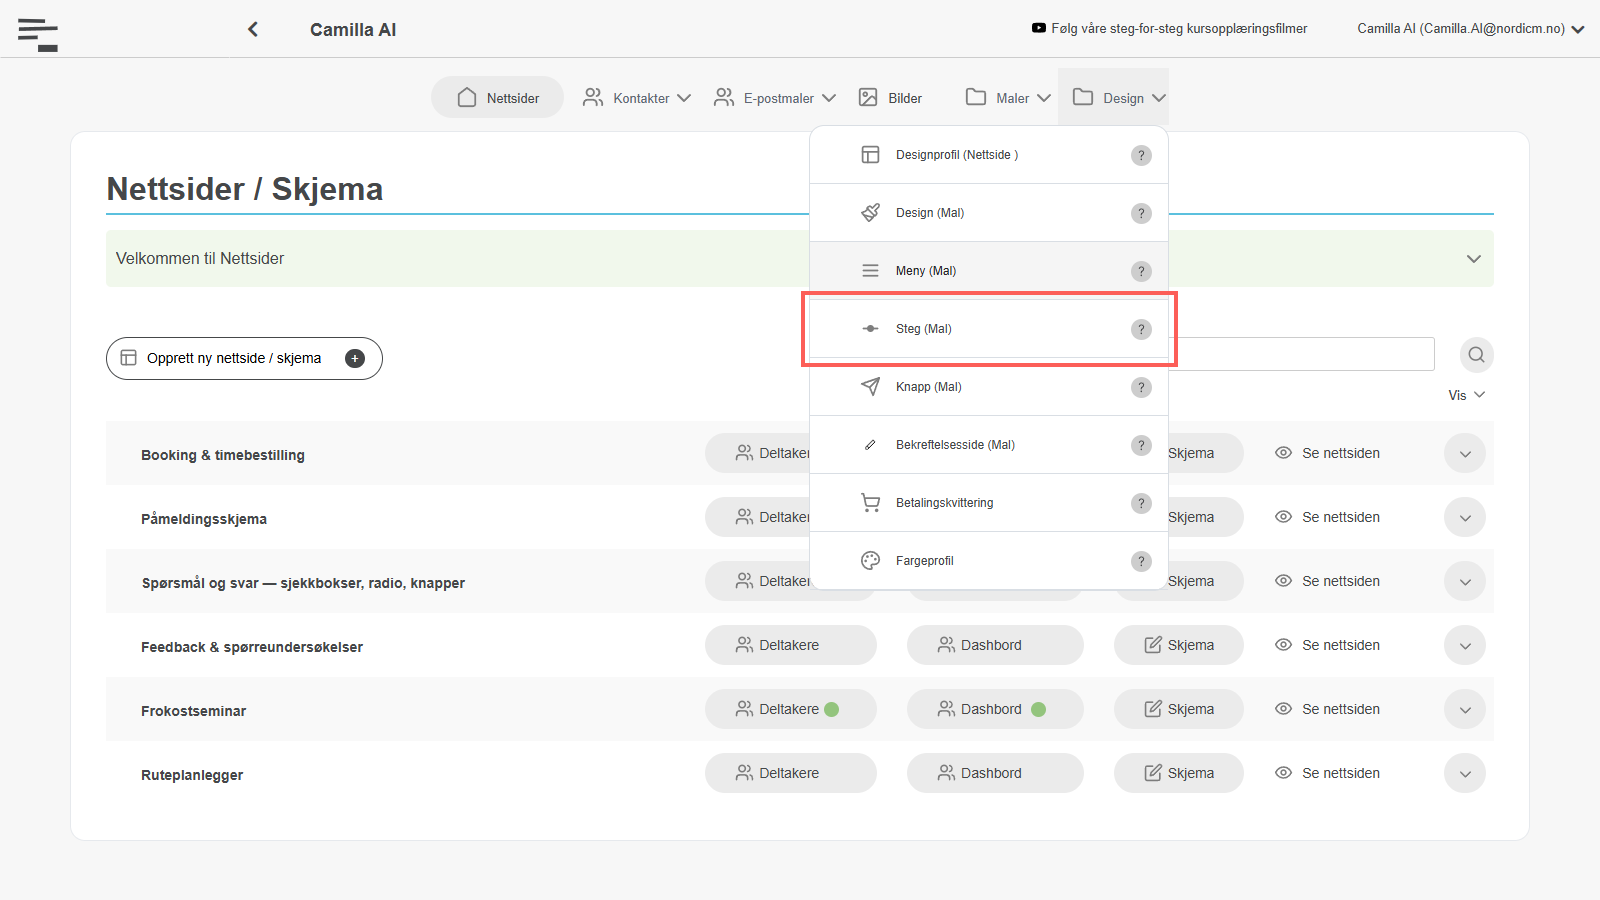Screen dimensions: 1600x900
Task: Select the Nettsider tab
Action: point(498,98)
